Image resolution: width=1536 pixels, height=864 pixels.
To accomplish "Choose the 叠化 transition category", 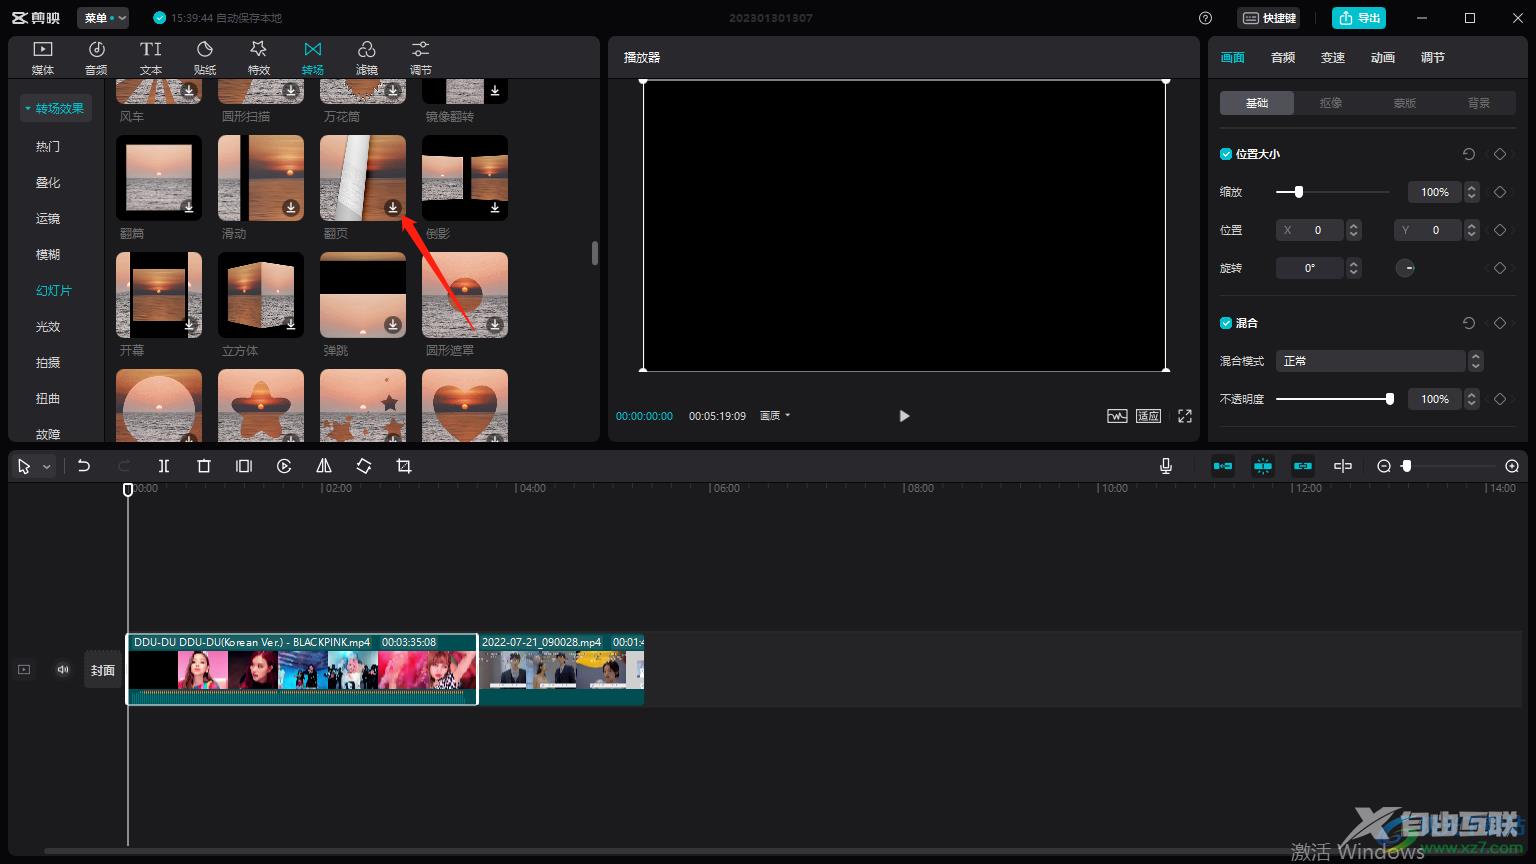I will [x=48, y=182].
